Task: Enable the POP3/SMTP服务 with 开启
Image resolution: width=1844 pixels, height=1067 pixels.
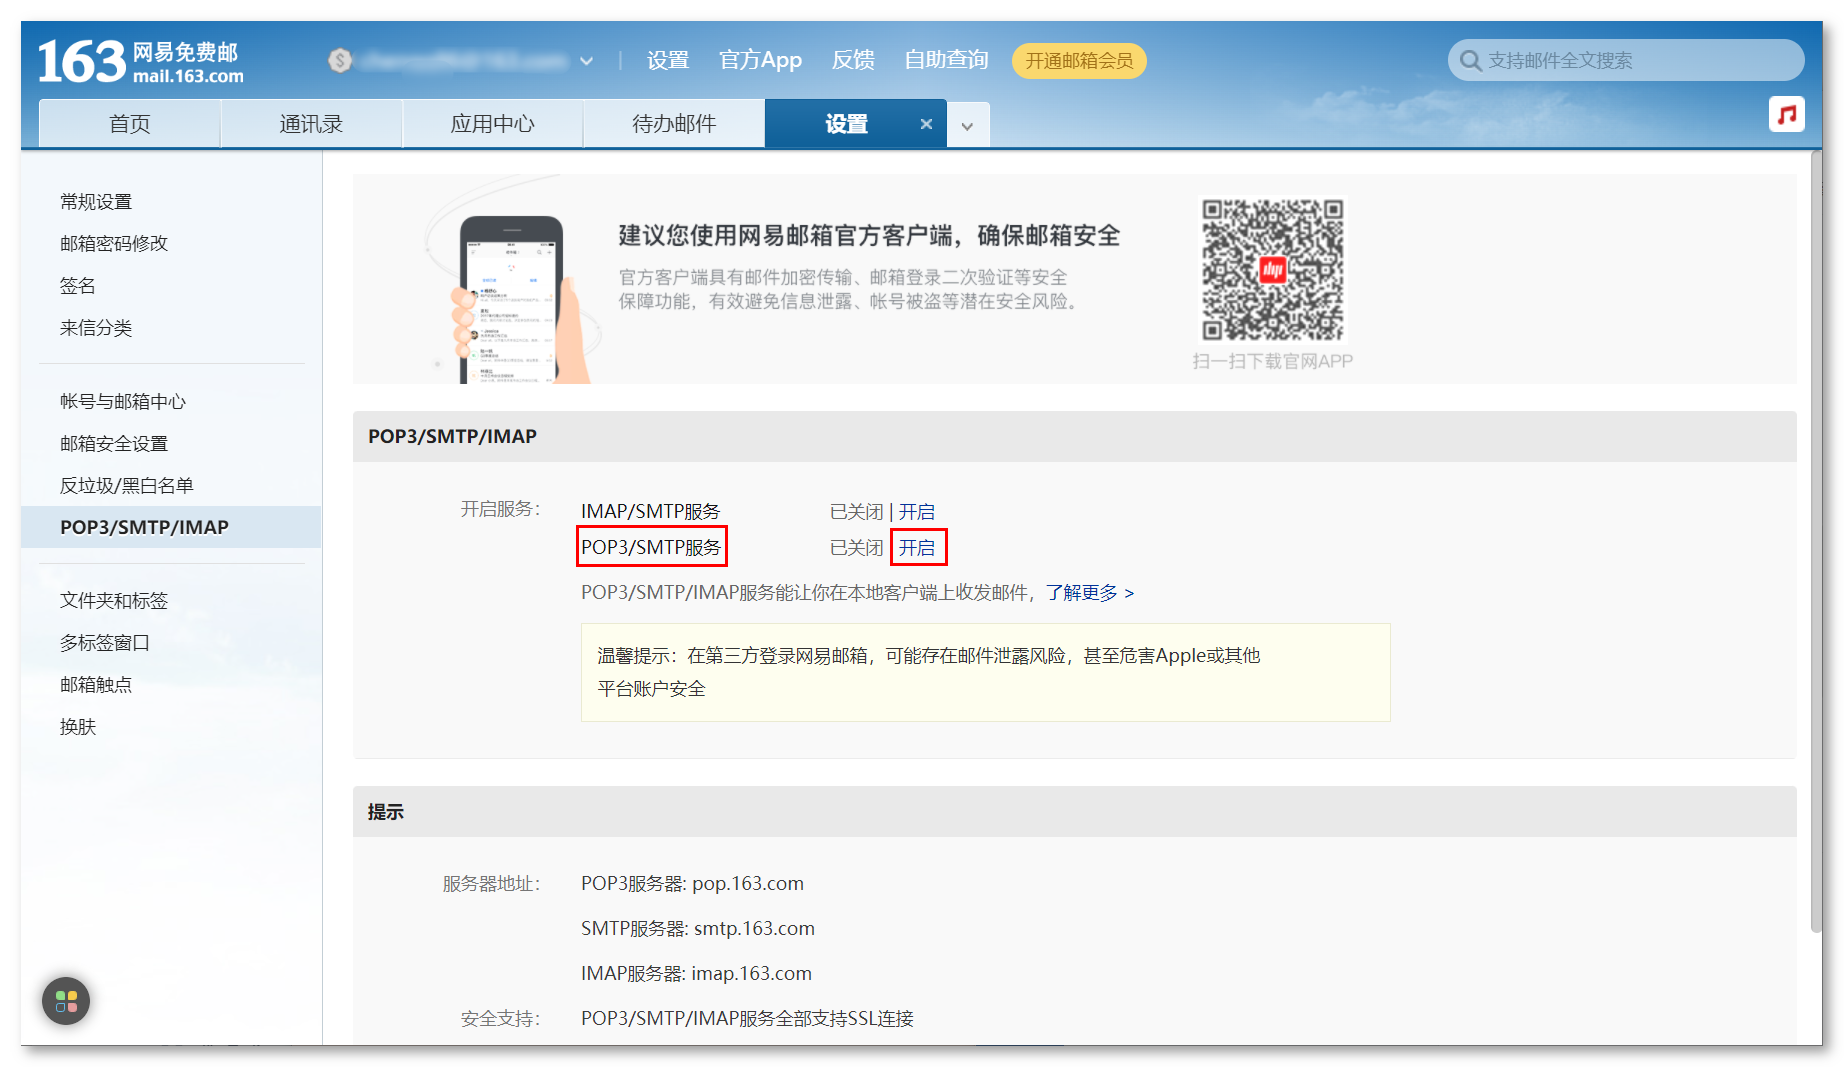Action: coord(917,548)
